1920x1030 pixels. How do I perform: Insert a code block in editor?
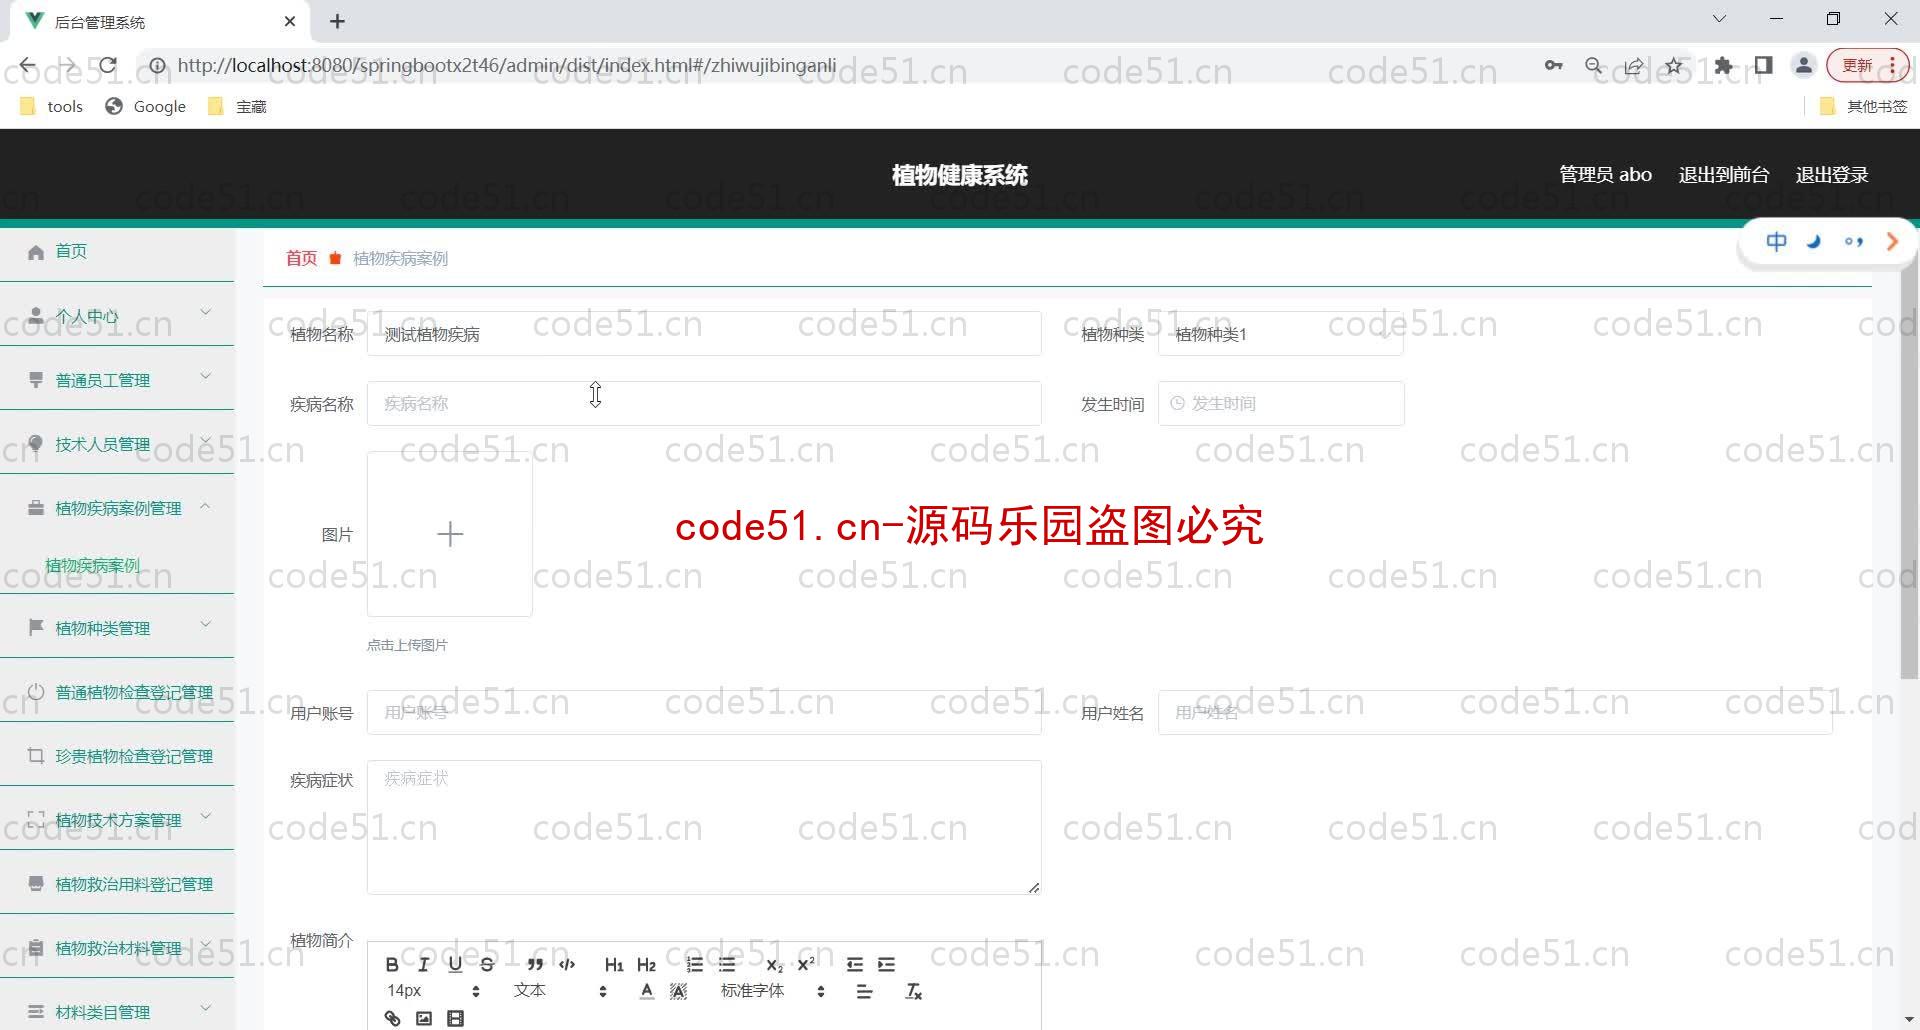[x=567, y=964]
